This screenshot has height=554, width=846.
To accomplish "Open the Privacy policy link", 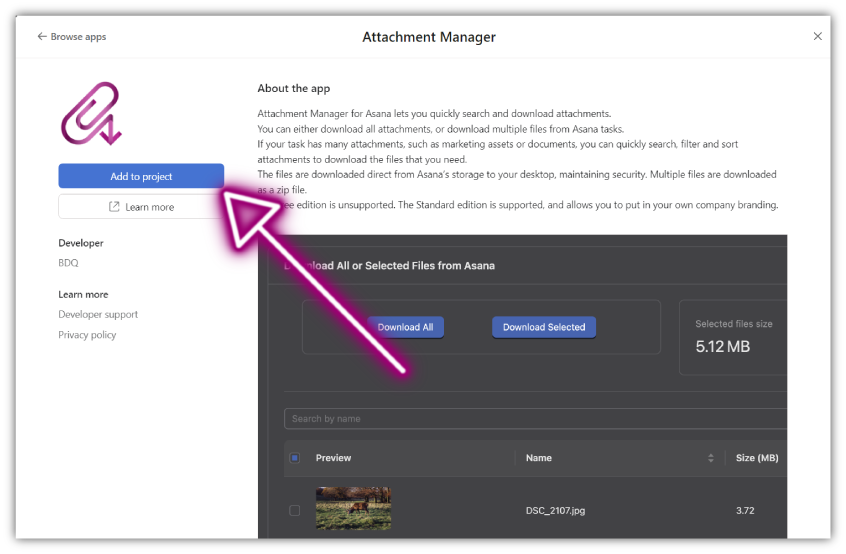I will [x=87, y=334].
